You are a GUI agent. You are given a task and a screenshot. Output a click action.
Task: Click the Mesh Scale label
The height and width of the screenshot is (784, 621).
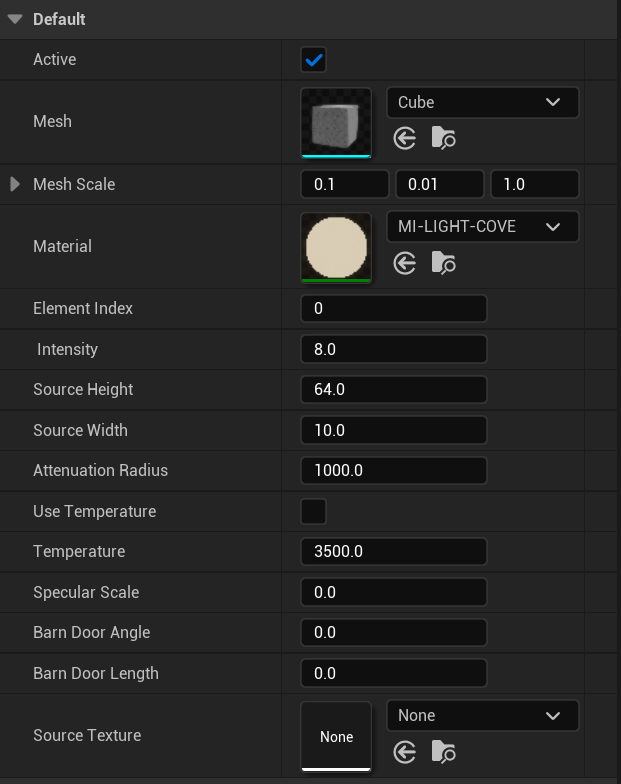74,184
